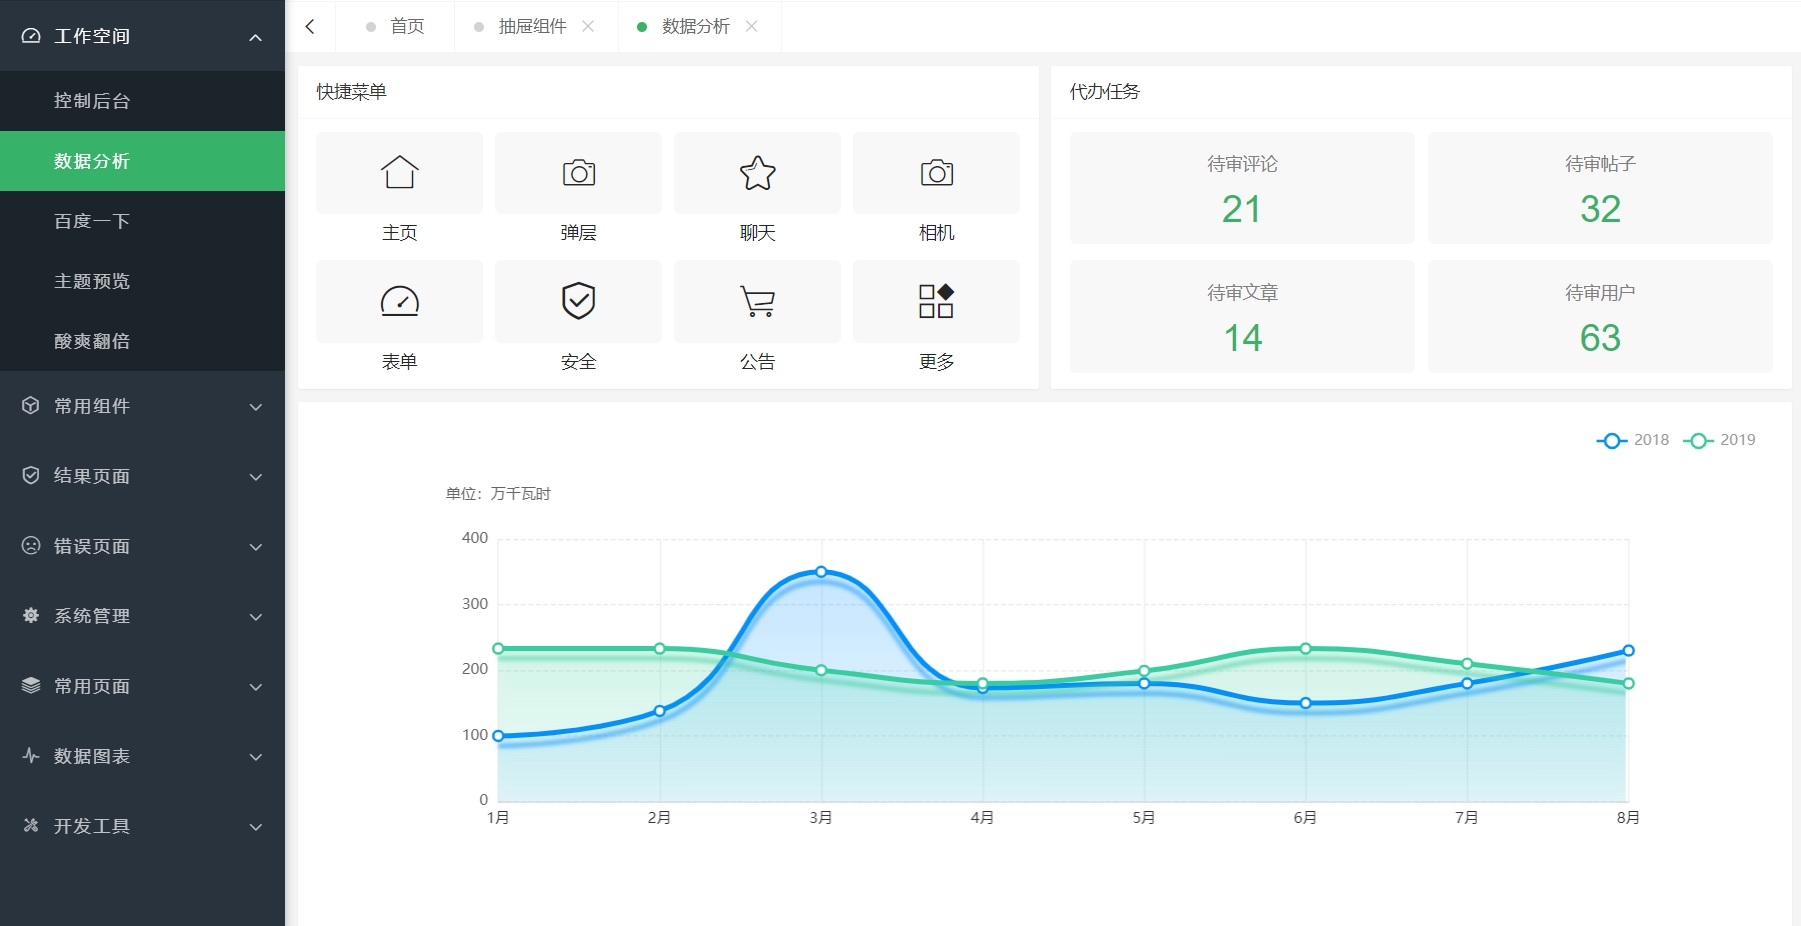This screenshot has width=1801, height=926.
Task: Click the 2019 data point at 6月
Action: [x=1305, y=649]
